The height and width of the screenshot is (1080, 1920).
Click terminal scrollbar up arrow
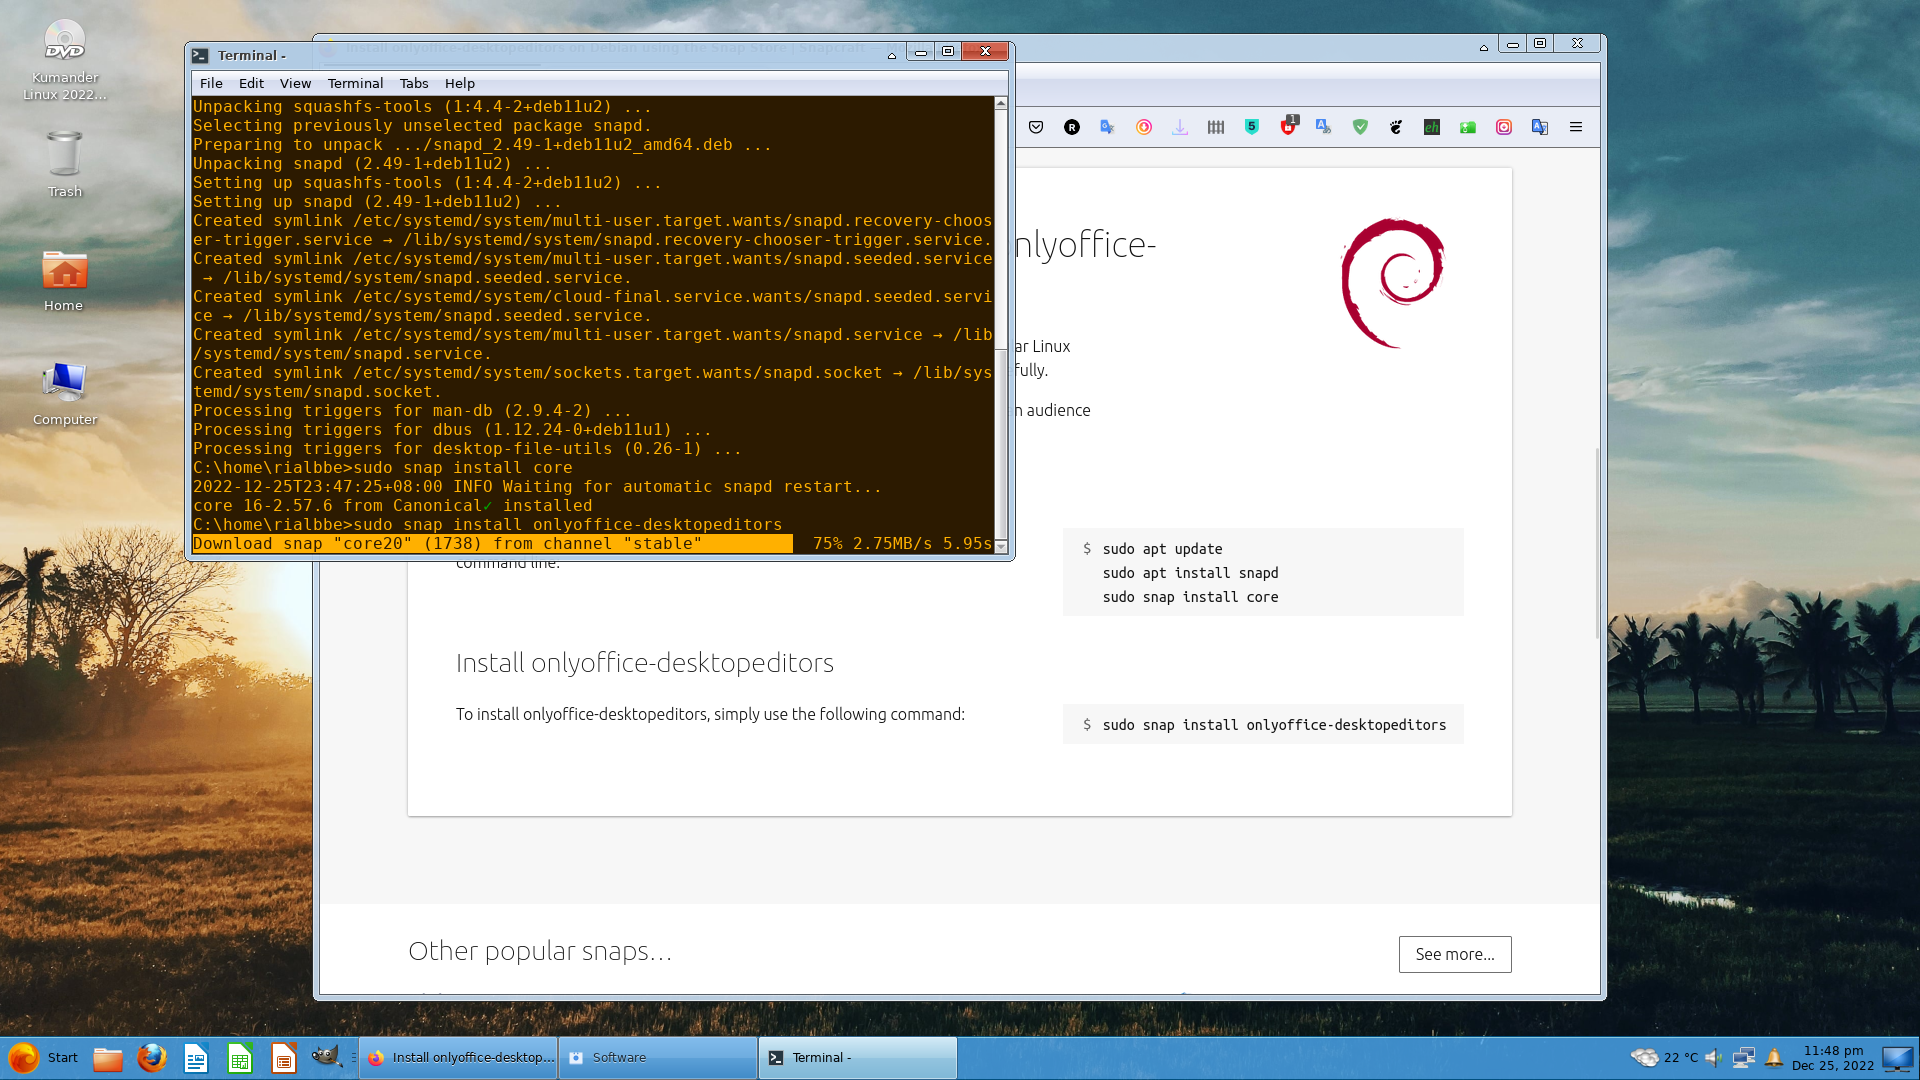(1001, 103)
